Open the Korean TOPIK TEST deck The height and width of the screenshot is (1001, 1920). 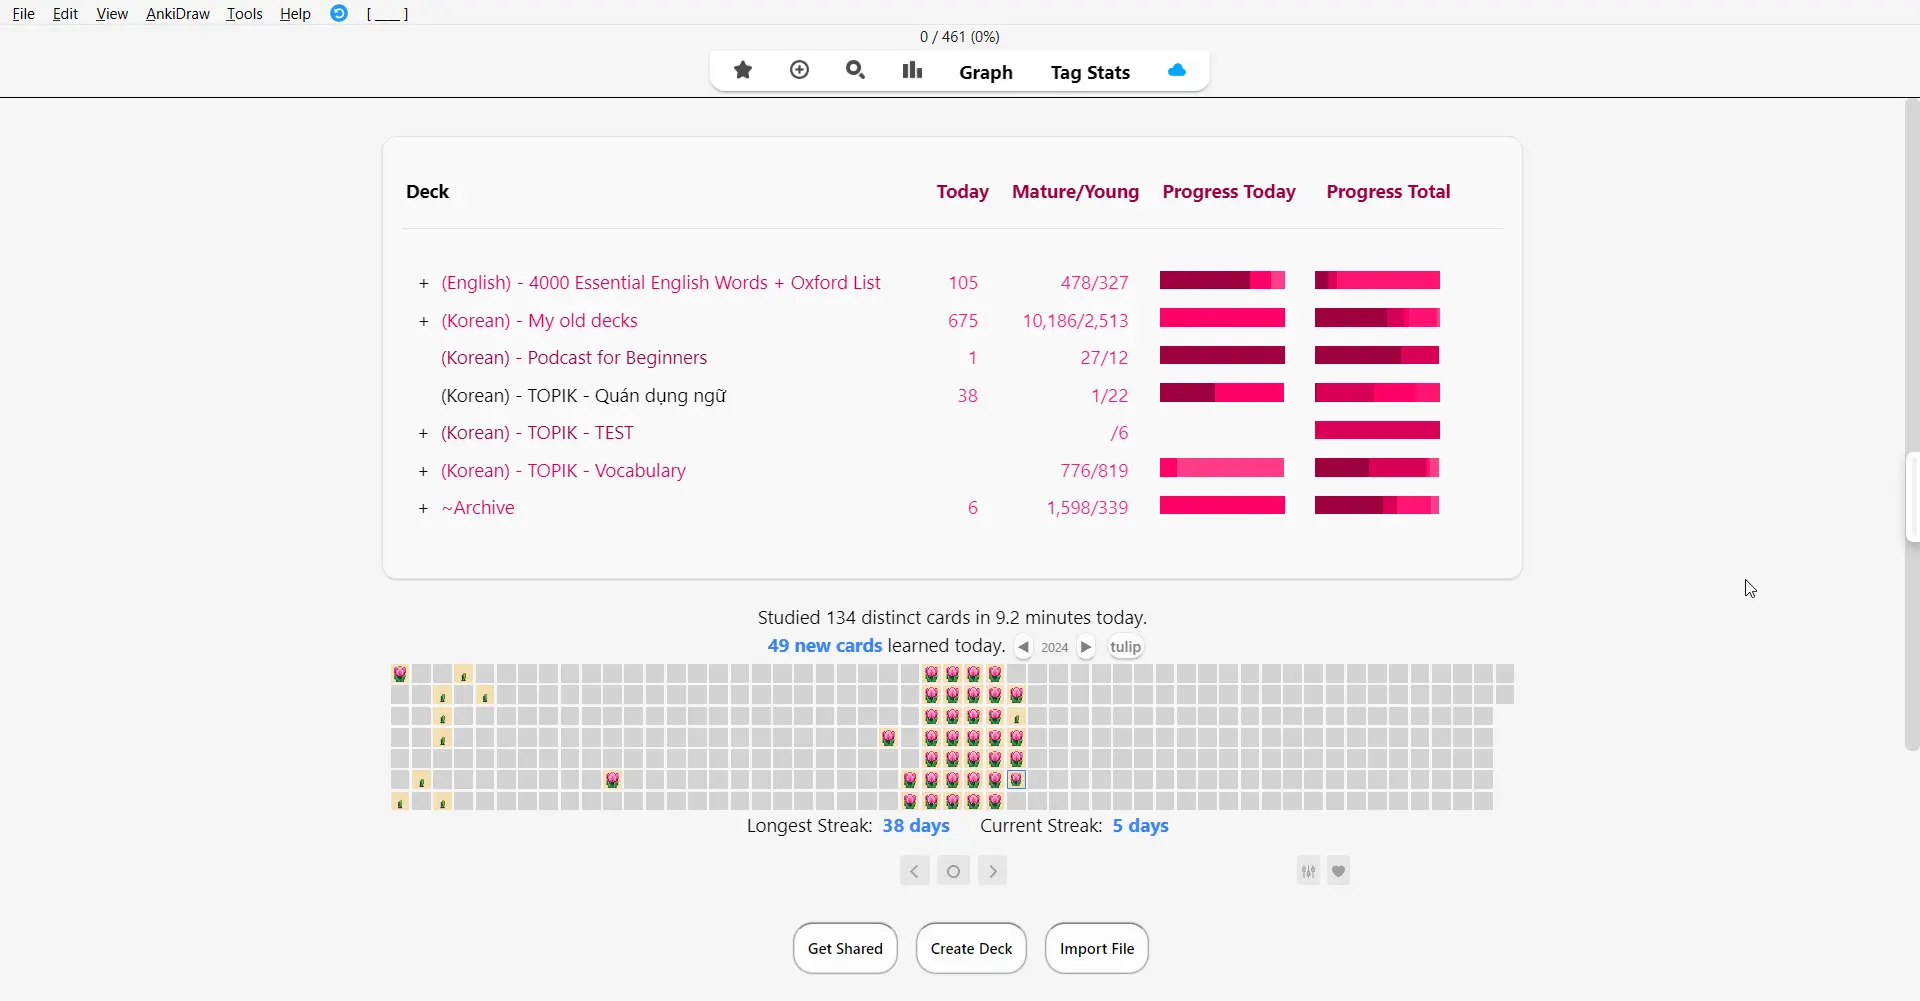coord(537,433)
